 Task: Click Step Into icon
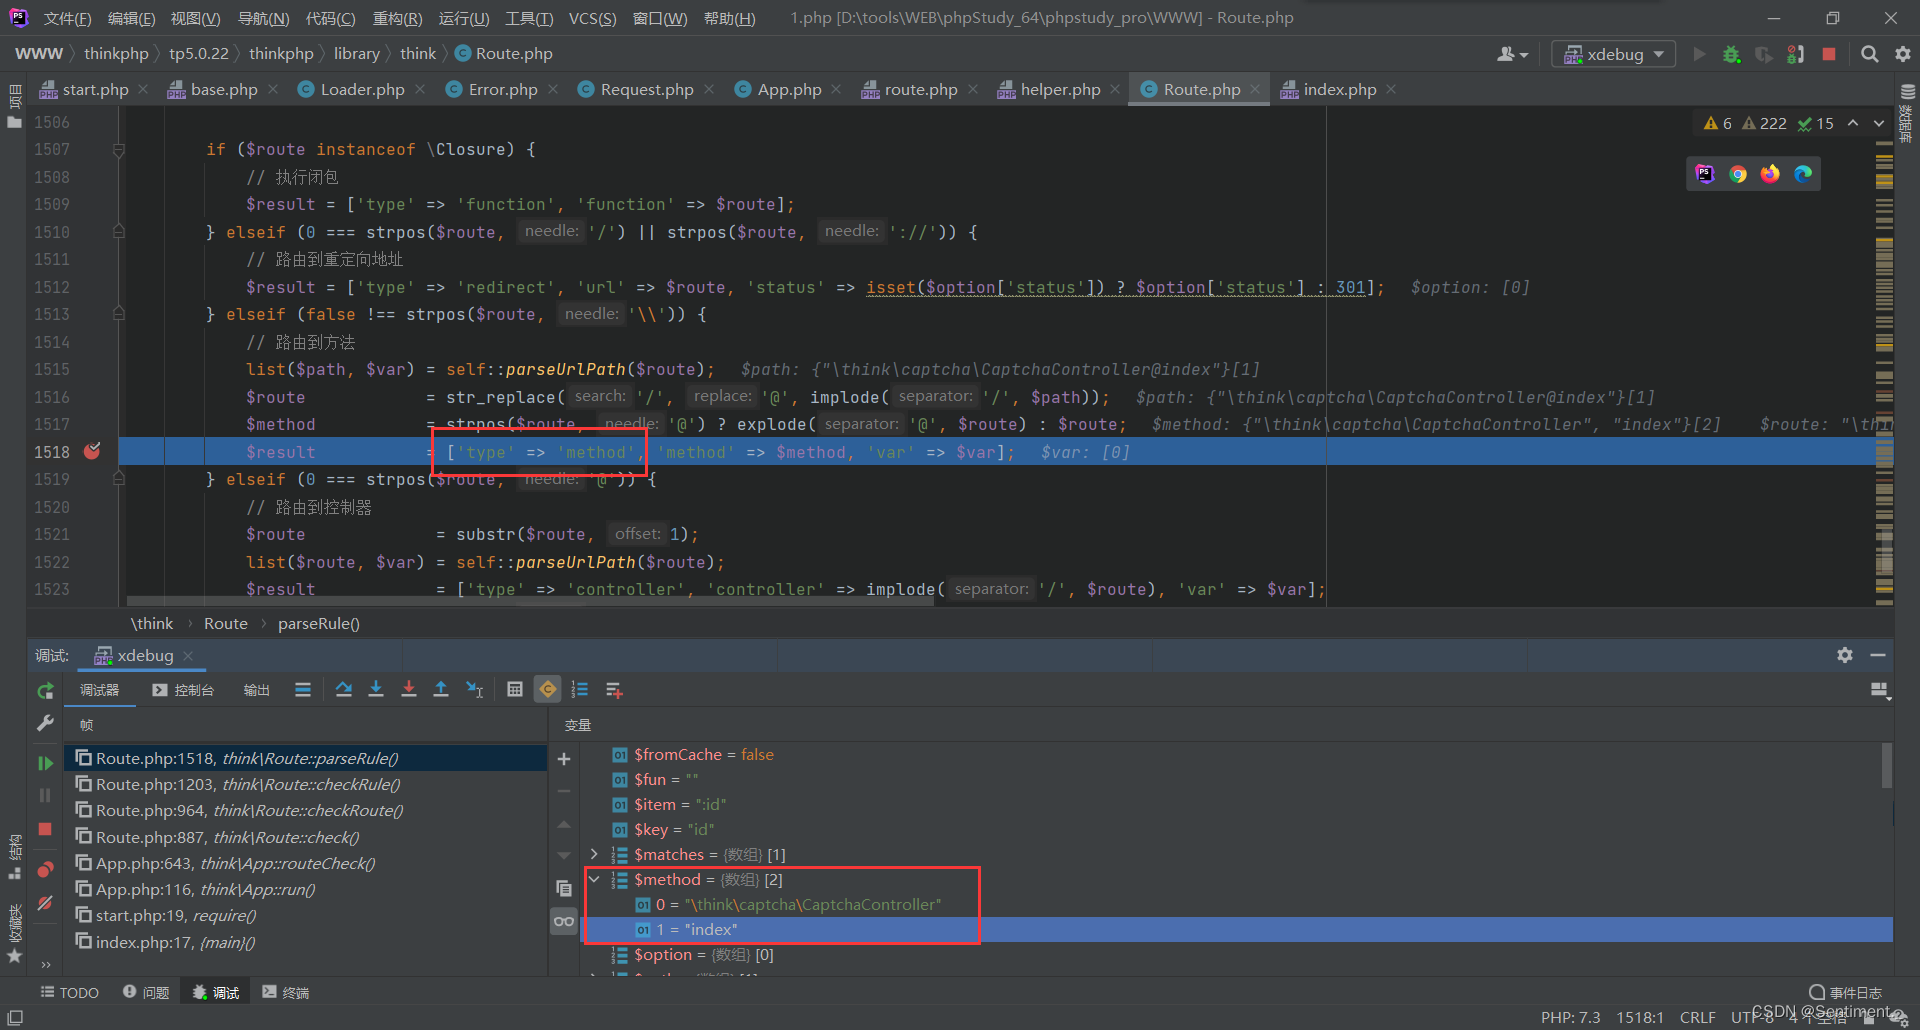pyautogui.click(x=376, y=690)
